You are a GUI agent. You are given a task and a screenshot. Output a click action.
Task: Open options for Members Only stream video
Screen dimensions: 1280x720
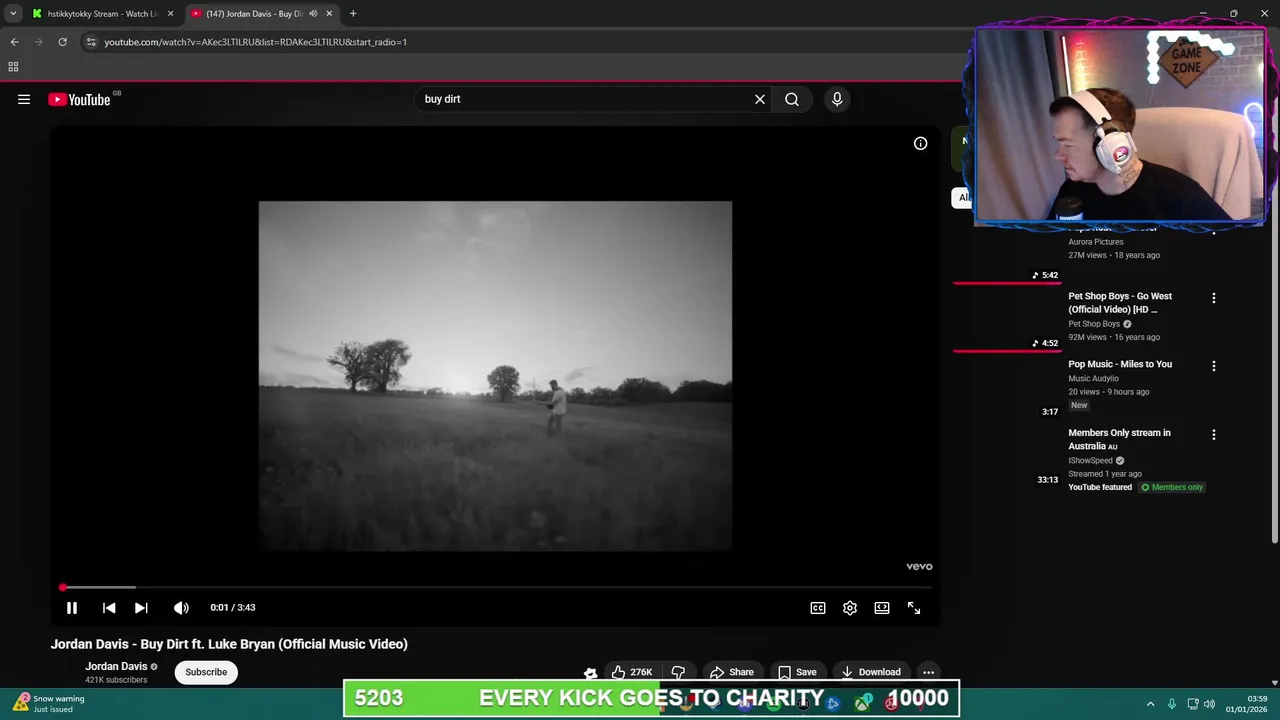coord(1214,435)
